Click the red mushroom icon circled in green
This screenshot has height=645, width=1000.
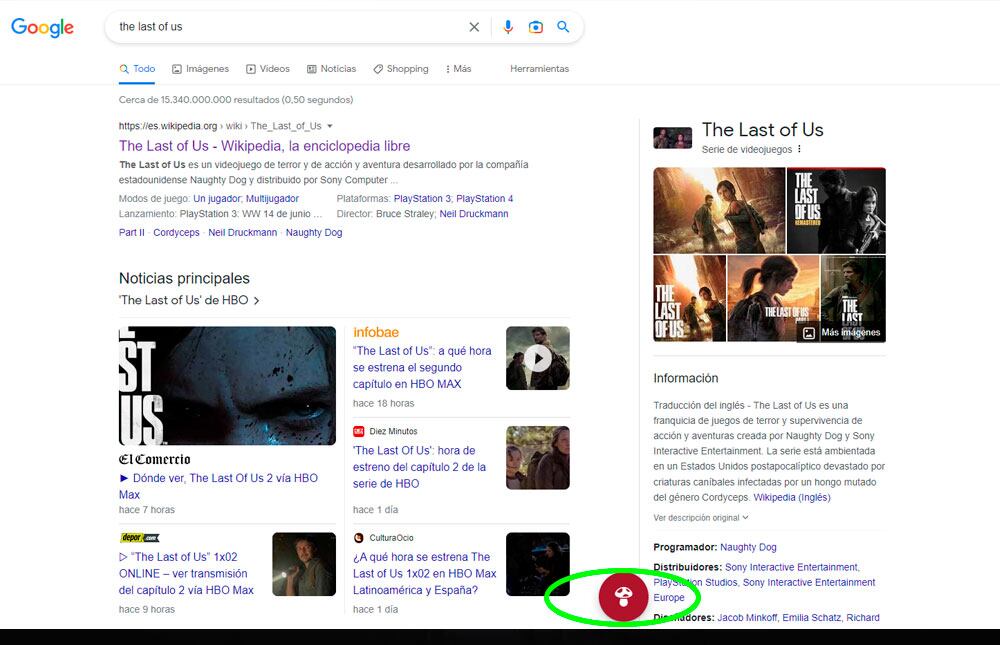[x=622, y=597]
